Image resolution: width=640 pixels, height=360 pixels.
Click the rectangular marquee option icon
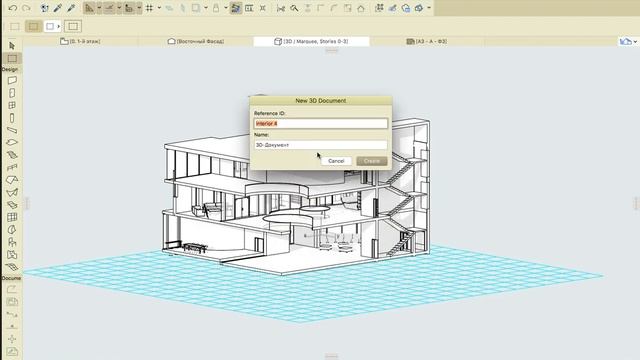pos(73,27)
